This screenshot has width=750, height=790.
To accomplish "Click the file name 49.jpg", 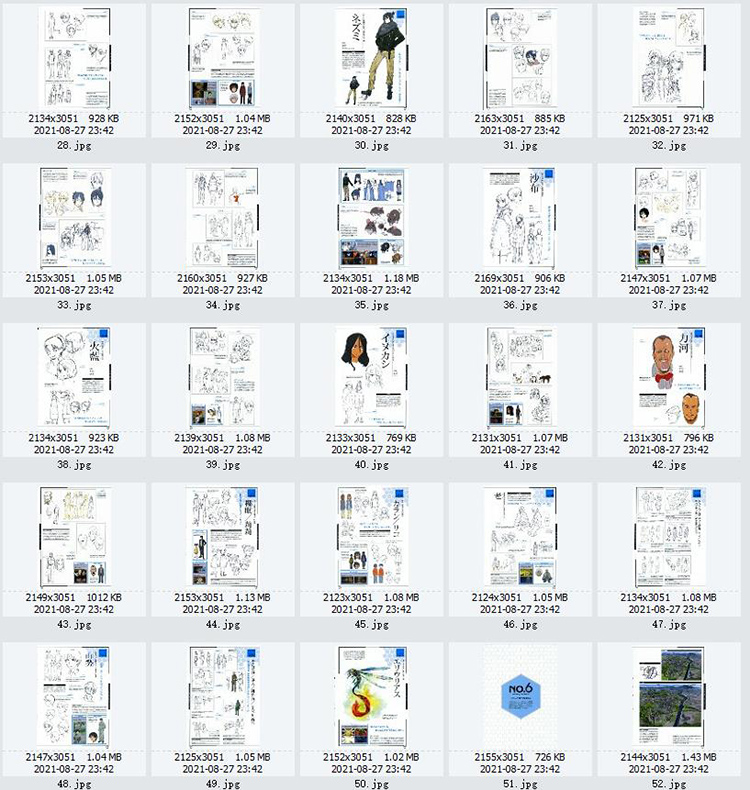I will 223,784.
